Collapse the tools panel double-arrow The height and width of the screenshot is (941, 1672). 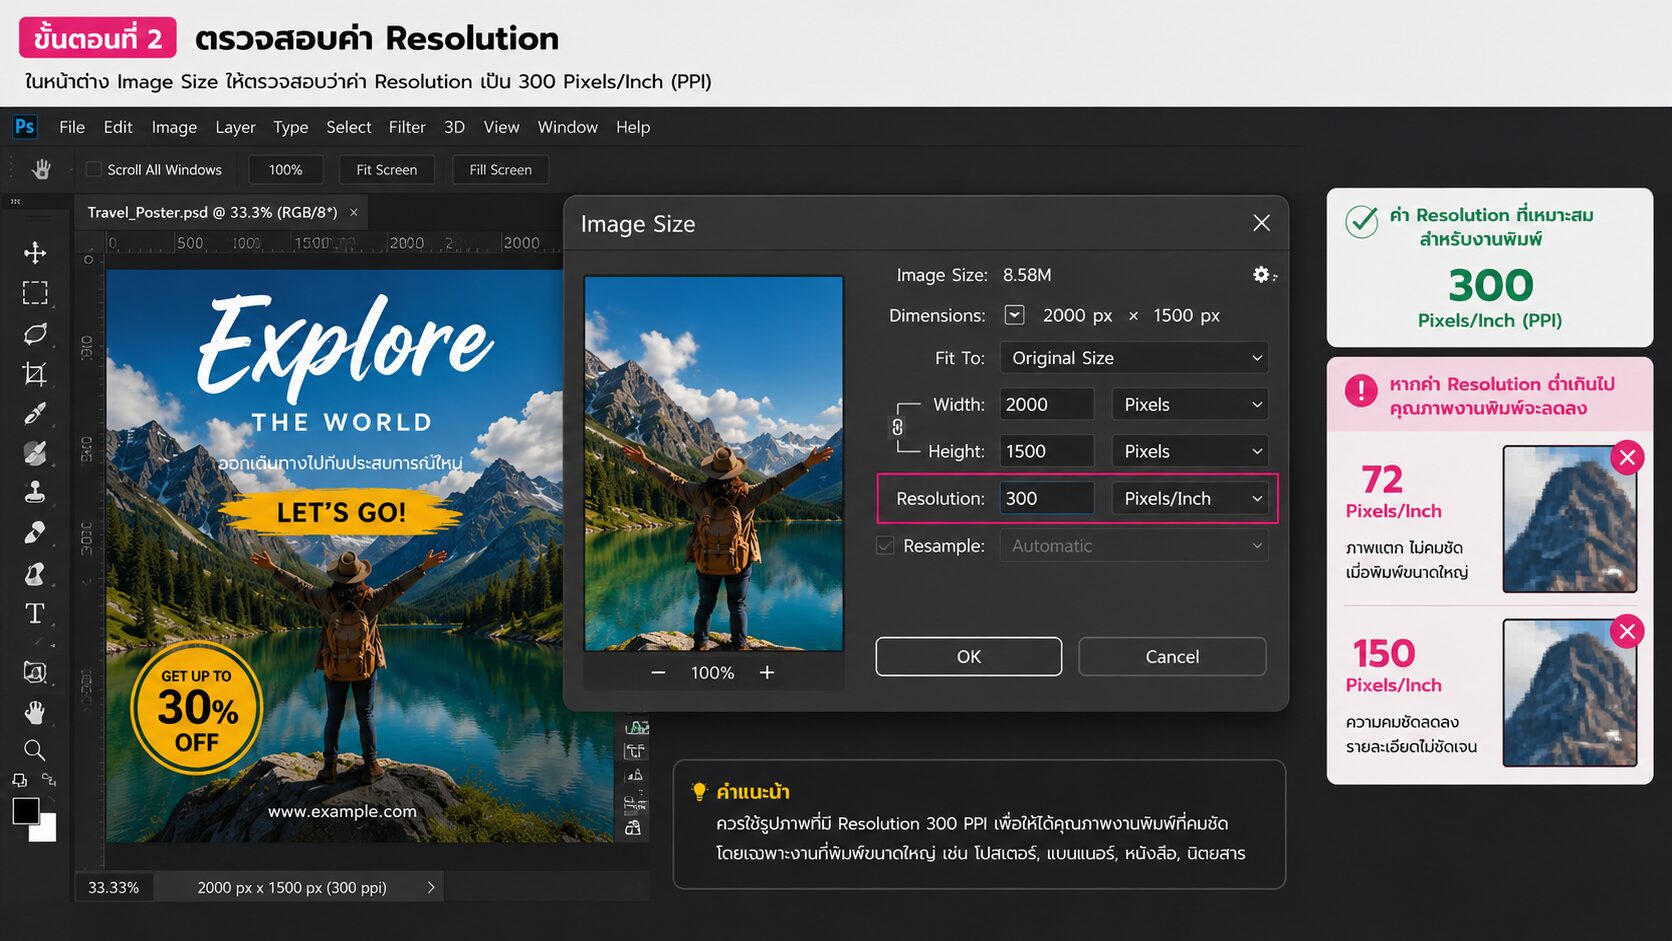click(x=16, y=201)
